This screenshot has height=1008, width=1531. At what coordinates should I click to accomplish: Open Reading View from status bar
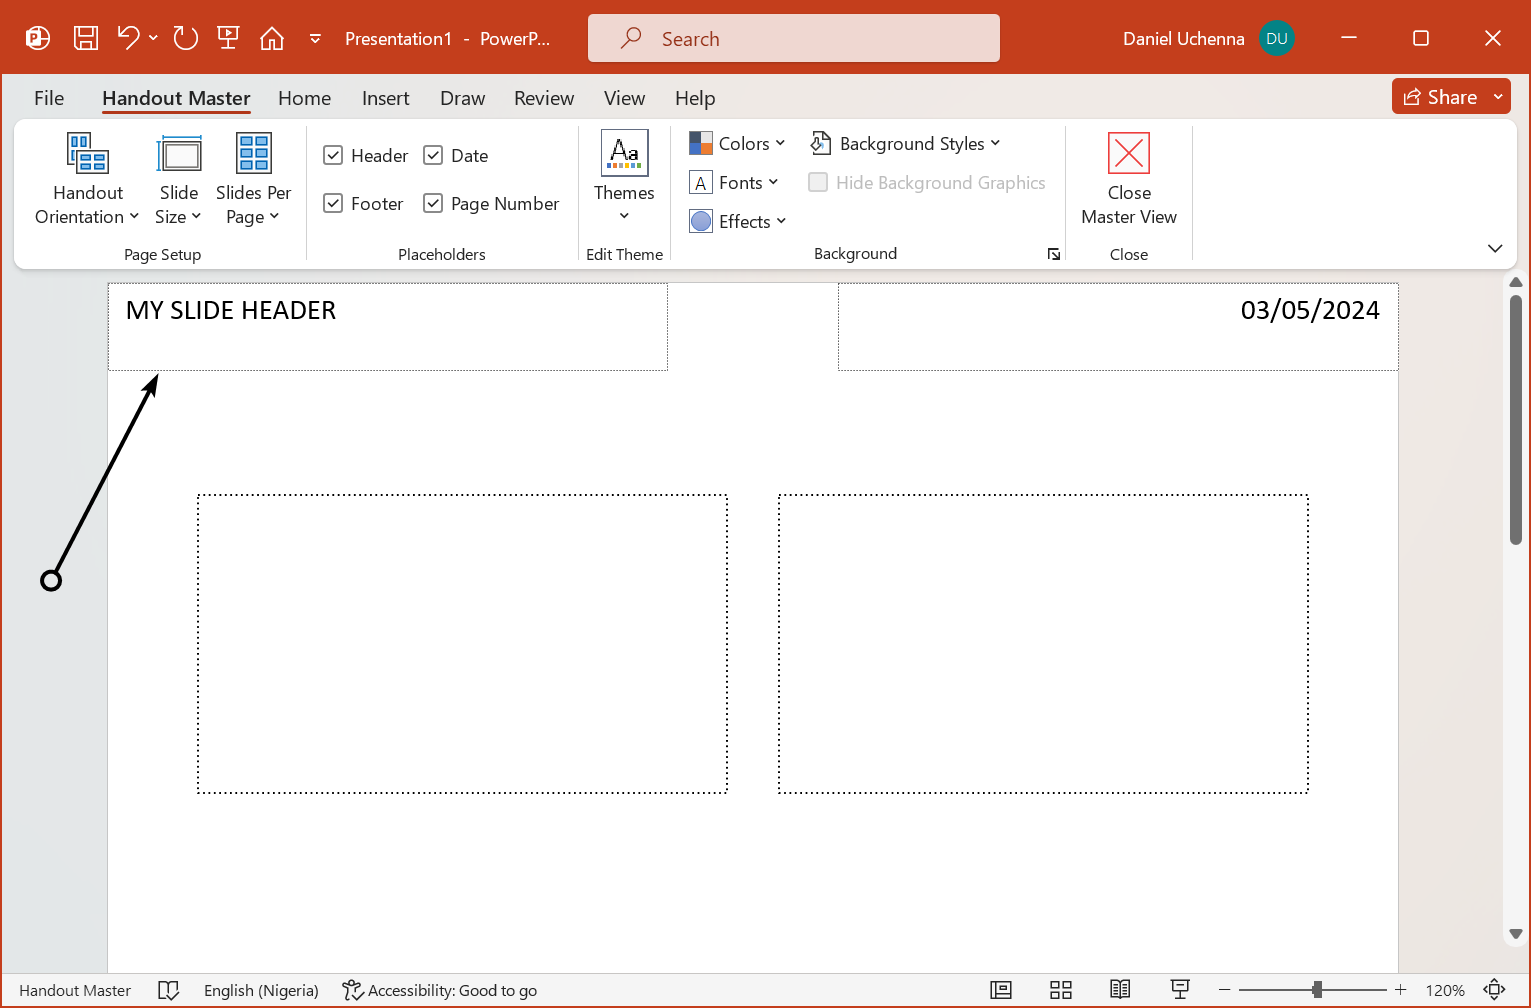[x=1120, y=990]
